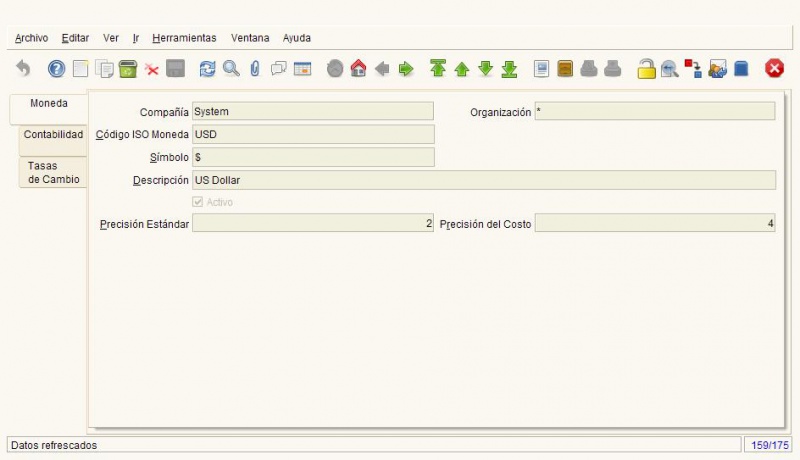
Task: Open the Ir menu
Action: pos(136,38)
